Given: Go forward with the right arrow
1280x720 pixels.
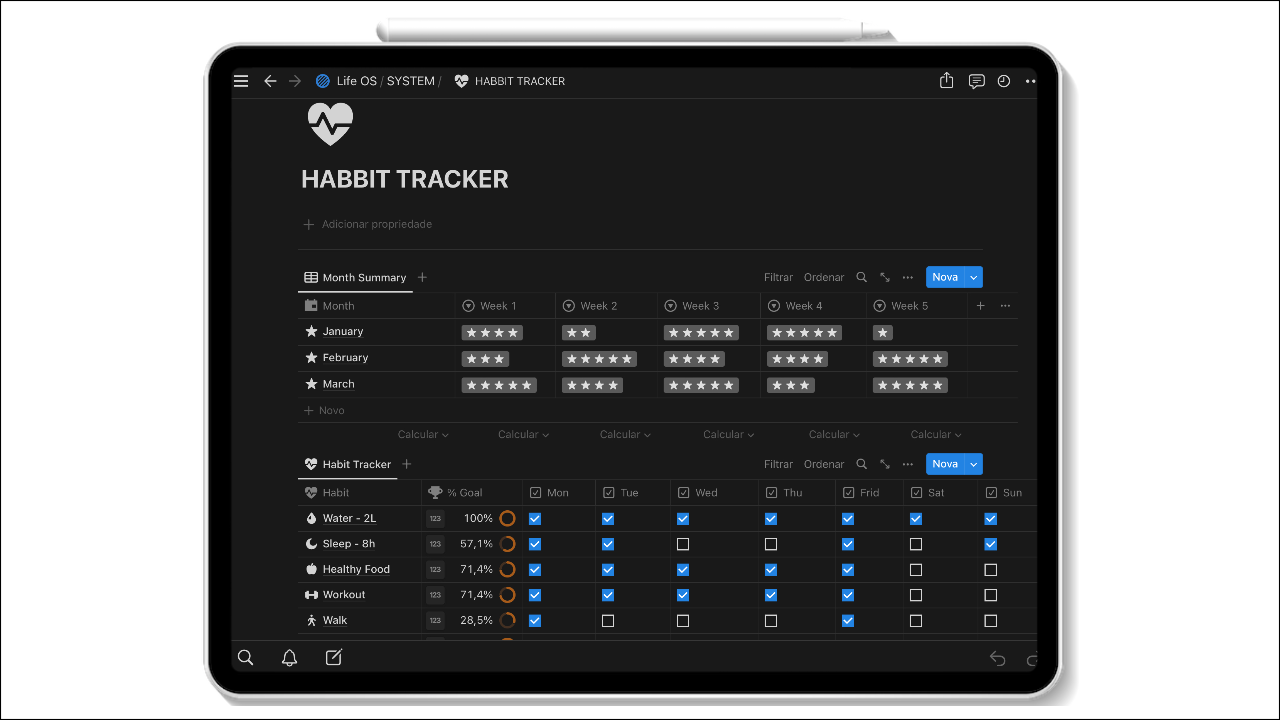Looking at the screenshot, I should [x=295, y=81].
